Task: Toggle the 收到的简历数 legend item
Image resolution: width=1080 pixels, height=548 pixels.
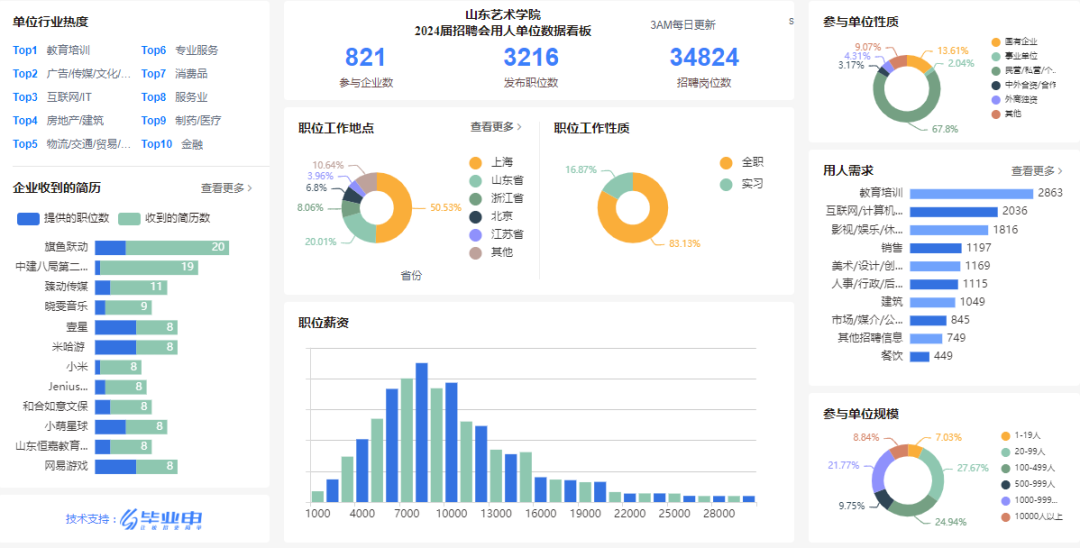Action: pyautogui.click(x=165, y=218)
